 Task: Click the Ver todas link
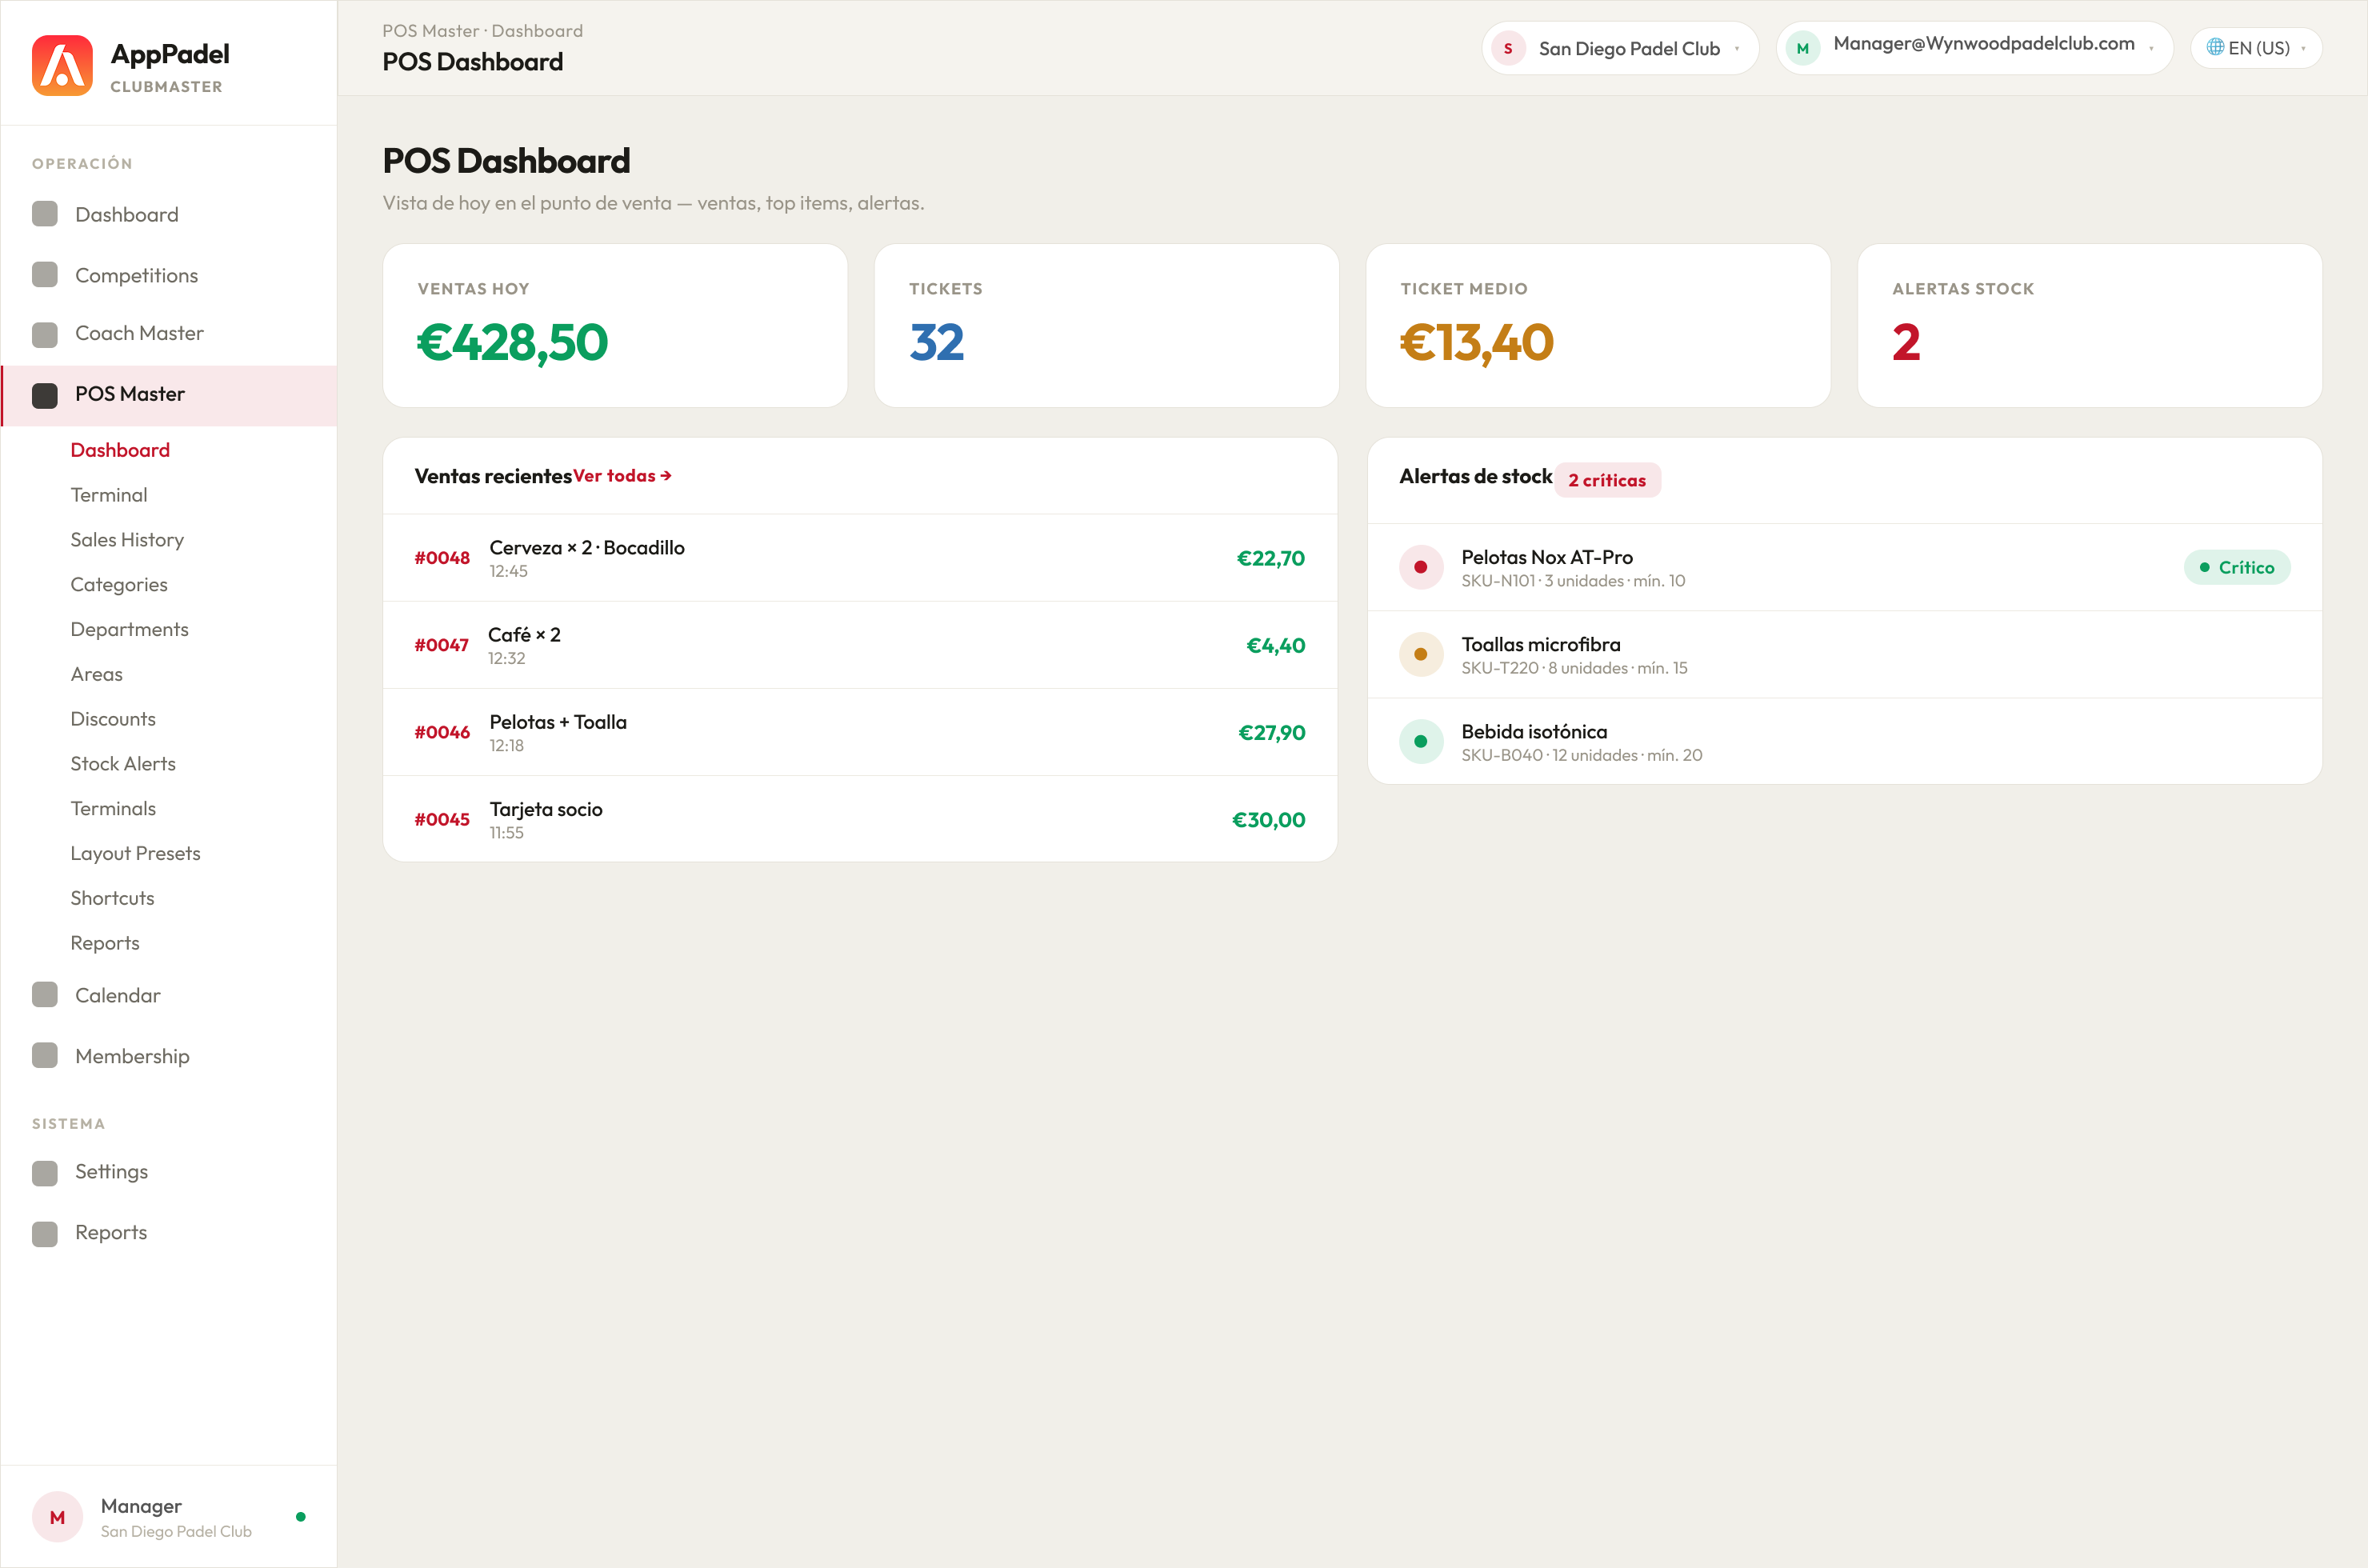pos(622,476)
